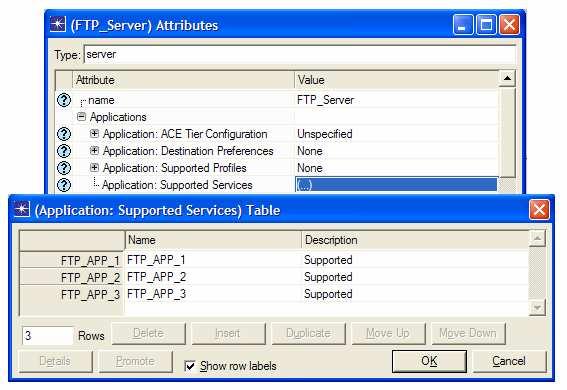Click the FTP_Server name value
567x390 pixels.
tap(325, 100)
